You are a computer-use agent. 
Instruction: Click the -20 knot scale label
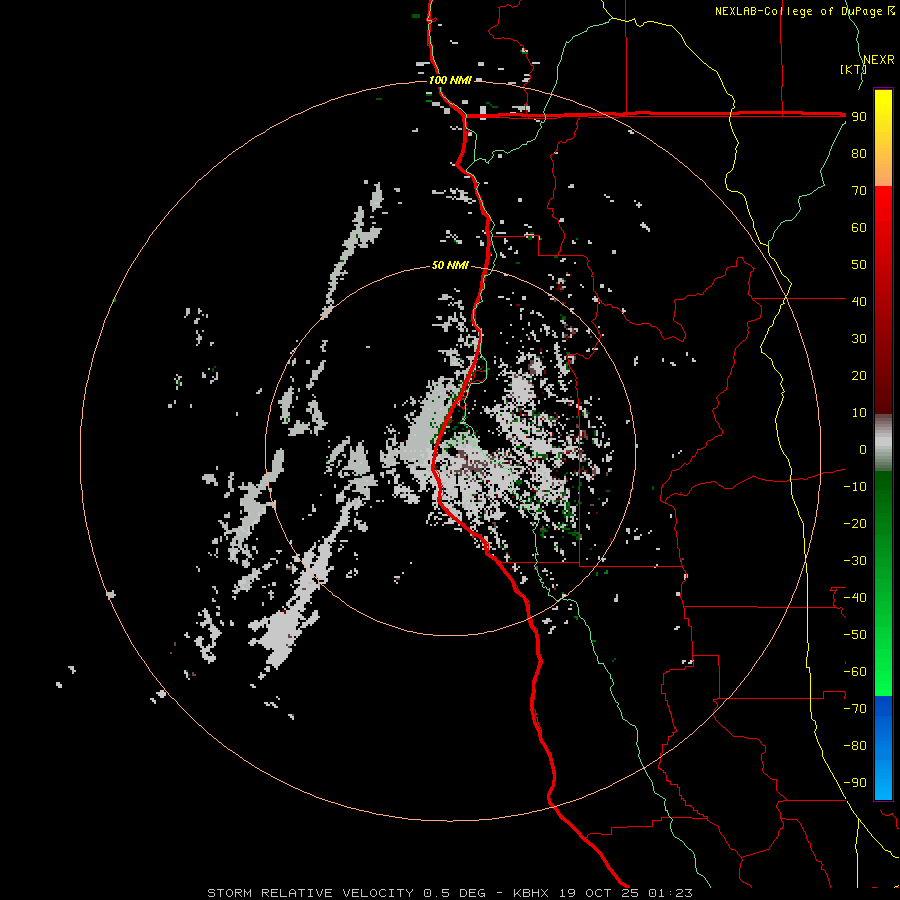855,523
